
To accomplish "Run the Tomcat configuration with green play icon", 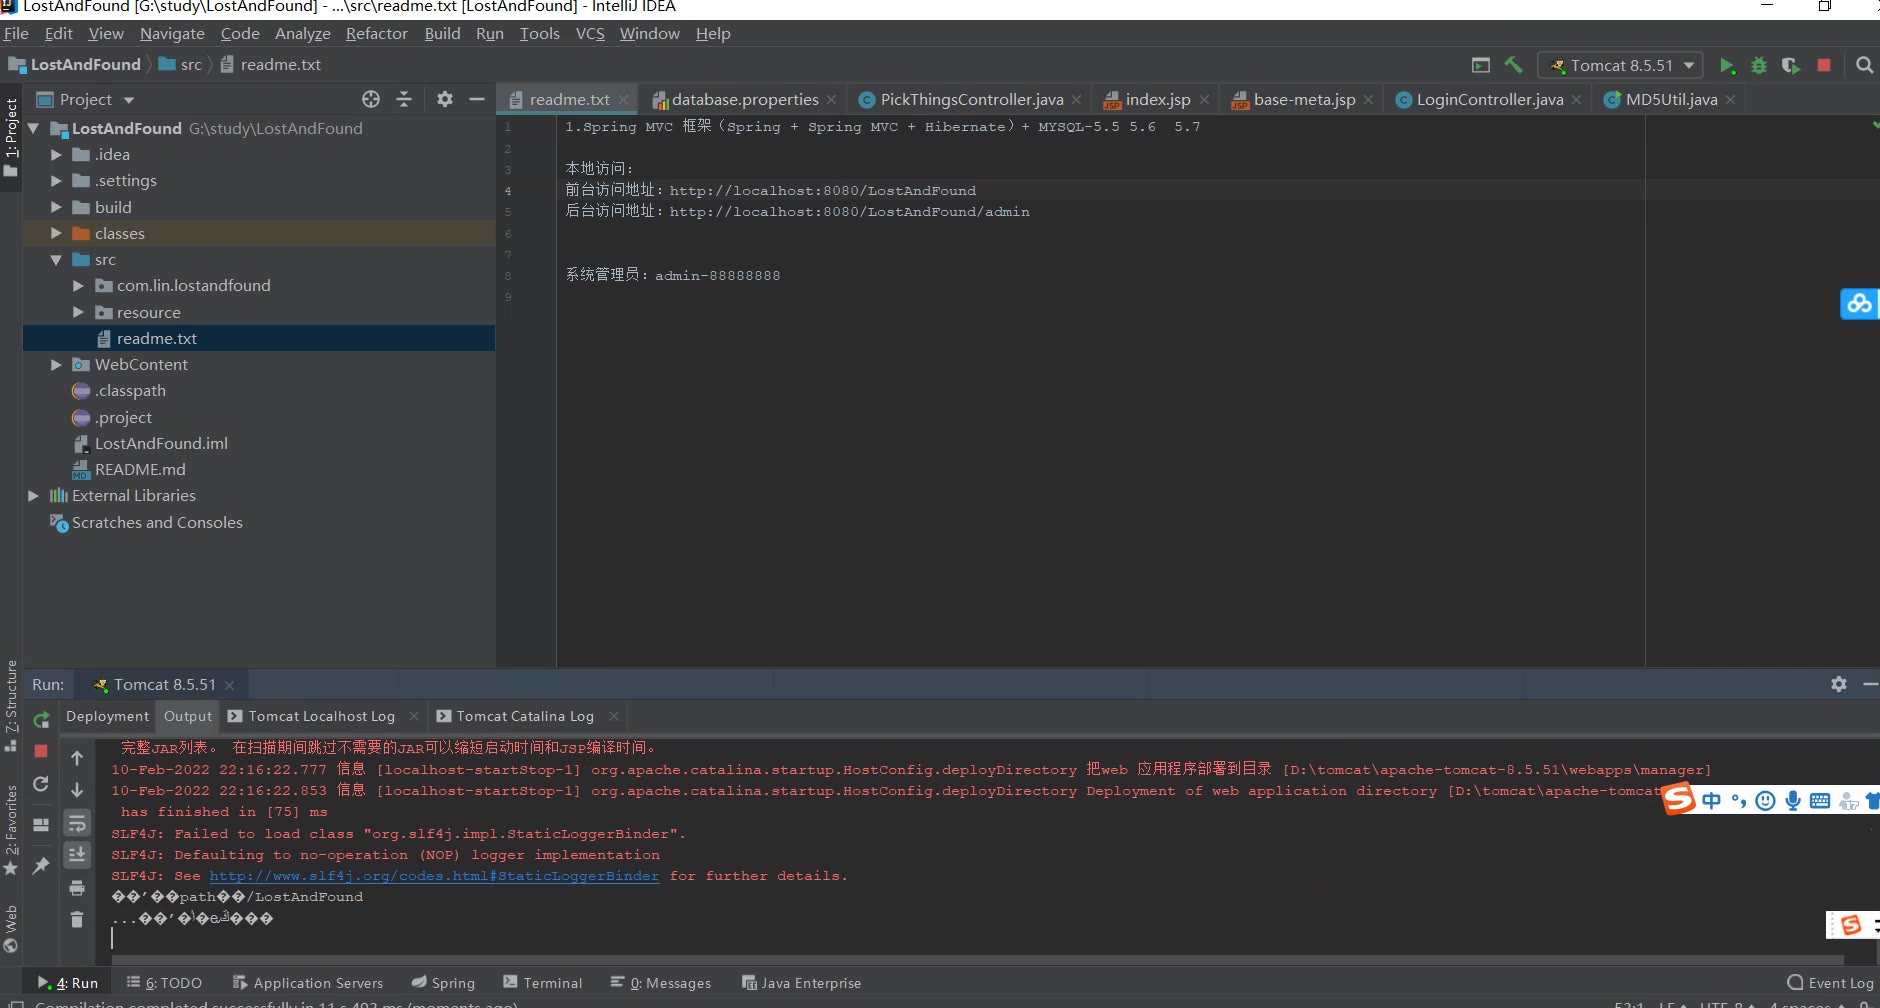I will 1727,65.
